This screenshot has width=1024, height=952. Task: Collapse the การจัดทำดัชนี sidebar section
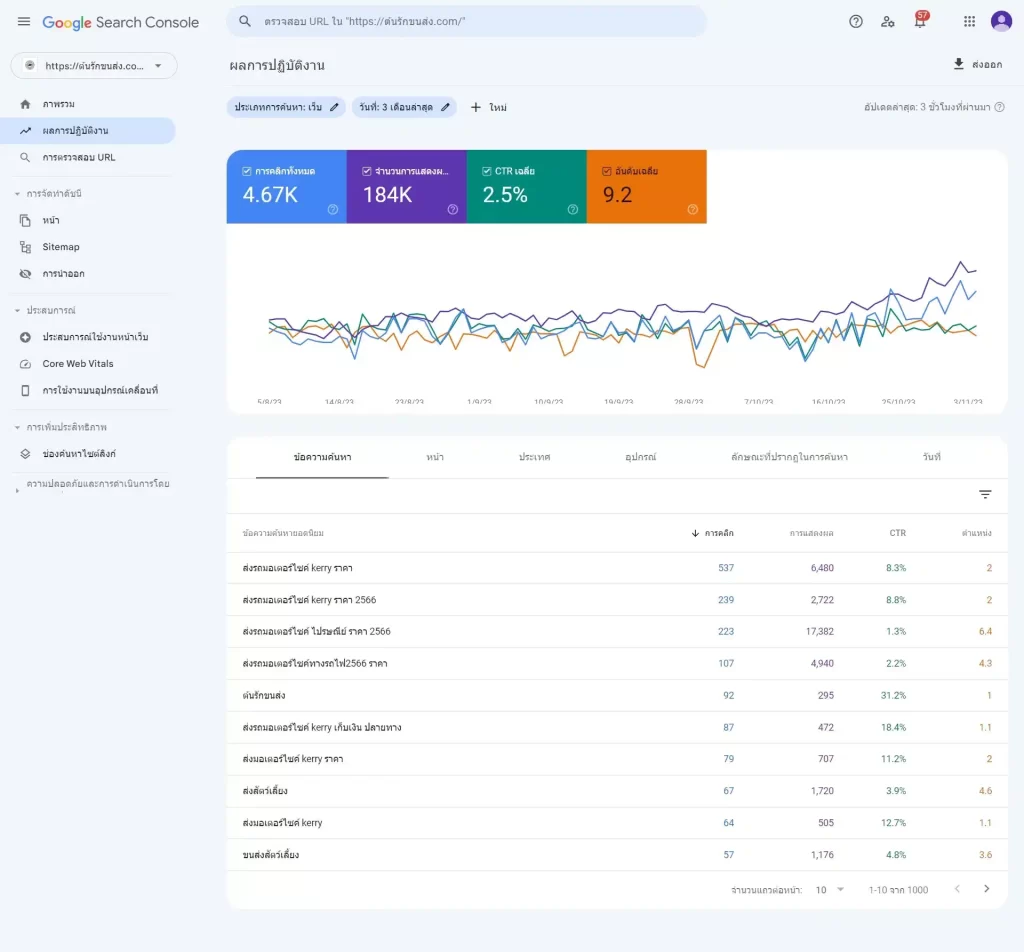click(x=17, y=194)
